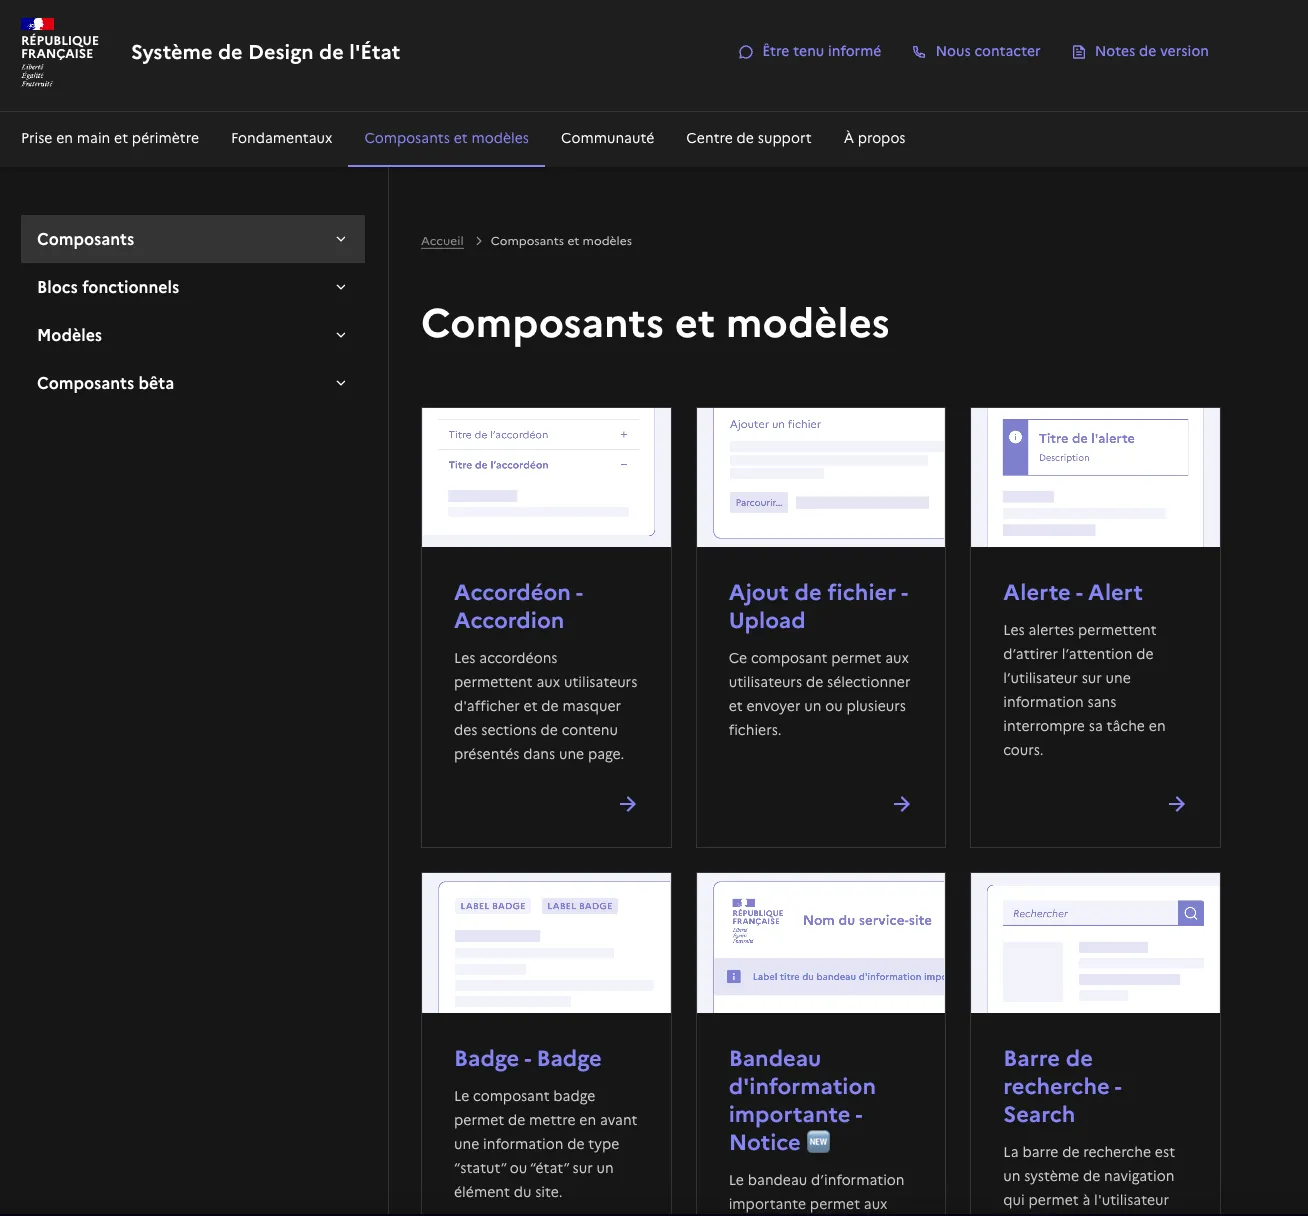Viewport: 1308px width, 1216px height.
Task: Click the Nom du service-site preview thumbnail
Action: 821,943
